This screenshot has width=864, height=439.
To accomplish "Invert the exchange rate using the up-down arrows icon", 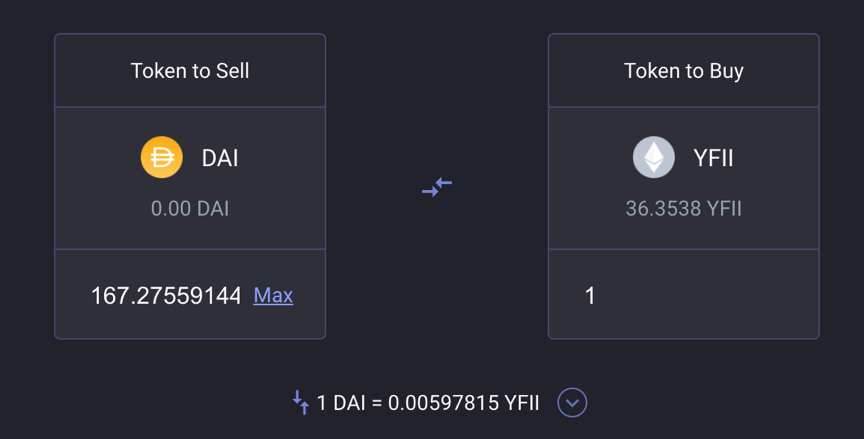I will coord(301,403).
